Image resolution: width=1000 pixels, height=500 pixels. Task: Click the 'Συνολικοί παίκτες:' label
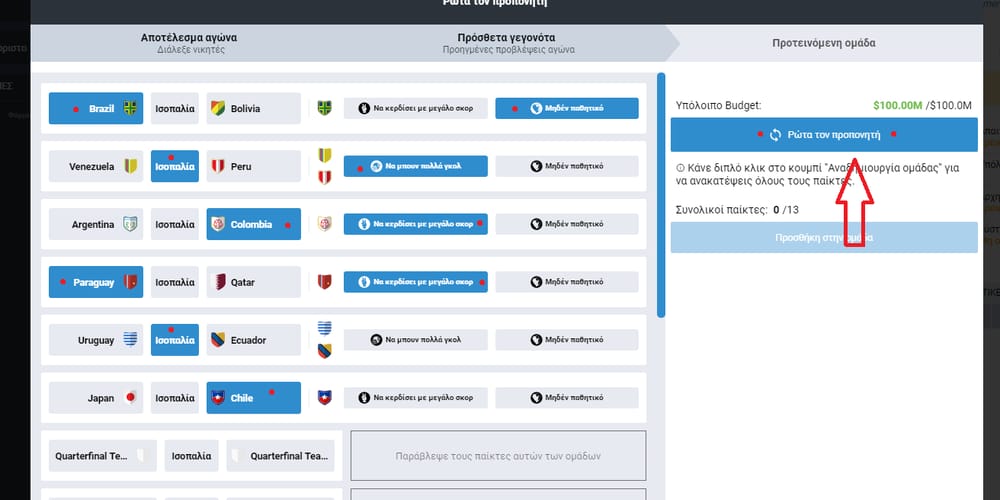[722, 209]
